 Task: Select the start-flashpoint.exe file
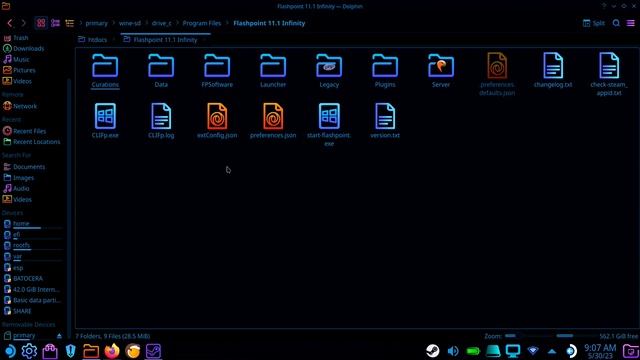329,125
